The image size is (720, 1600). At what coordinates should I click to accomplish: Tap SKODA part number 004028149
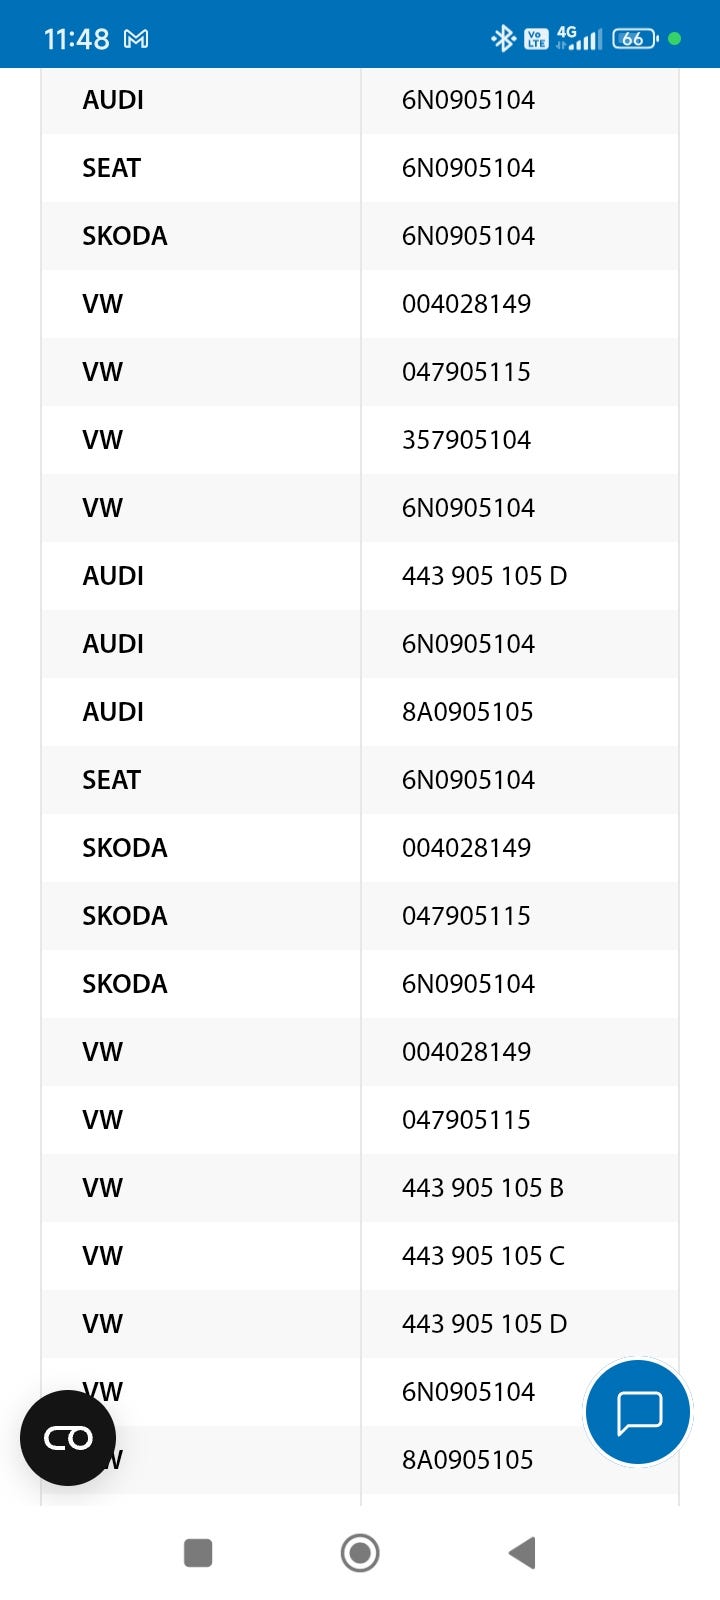466,848
